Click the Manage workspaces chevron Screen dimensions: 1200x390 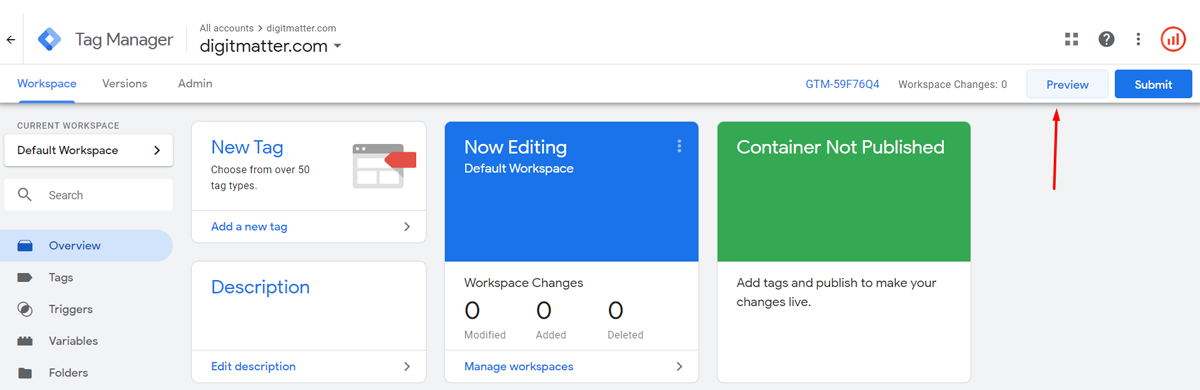[679, 367]
